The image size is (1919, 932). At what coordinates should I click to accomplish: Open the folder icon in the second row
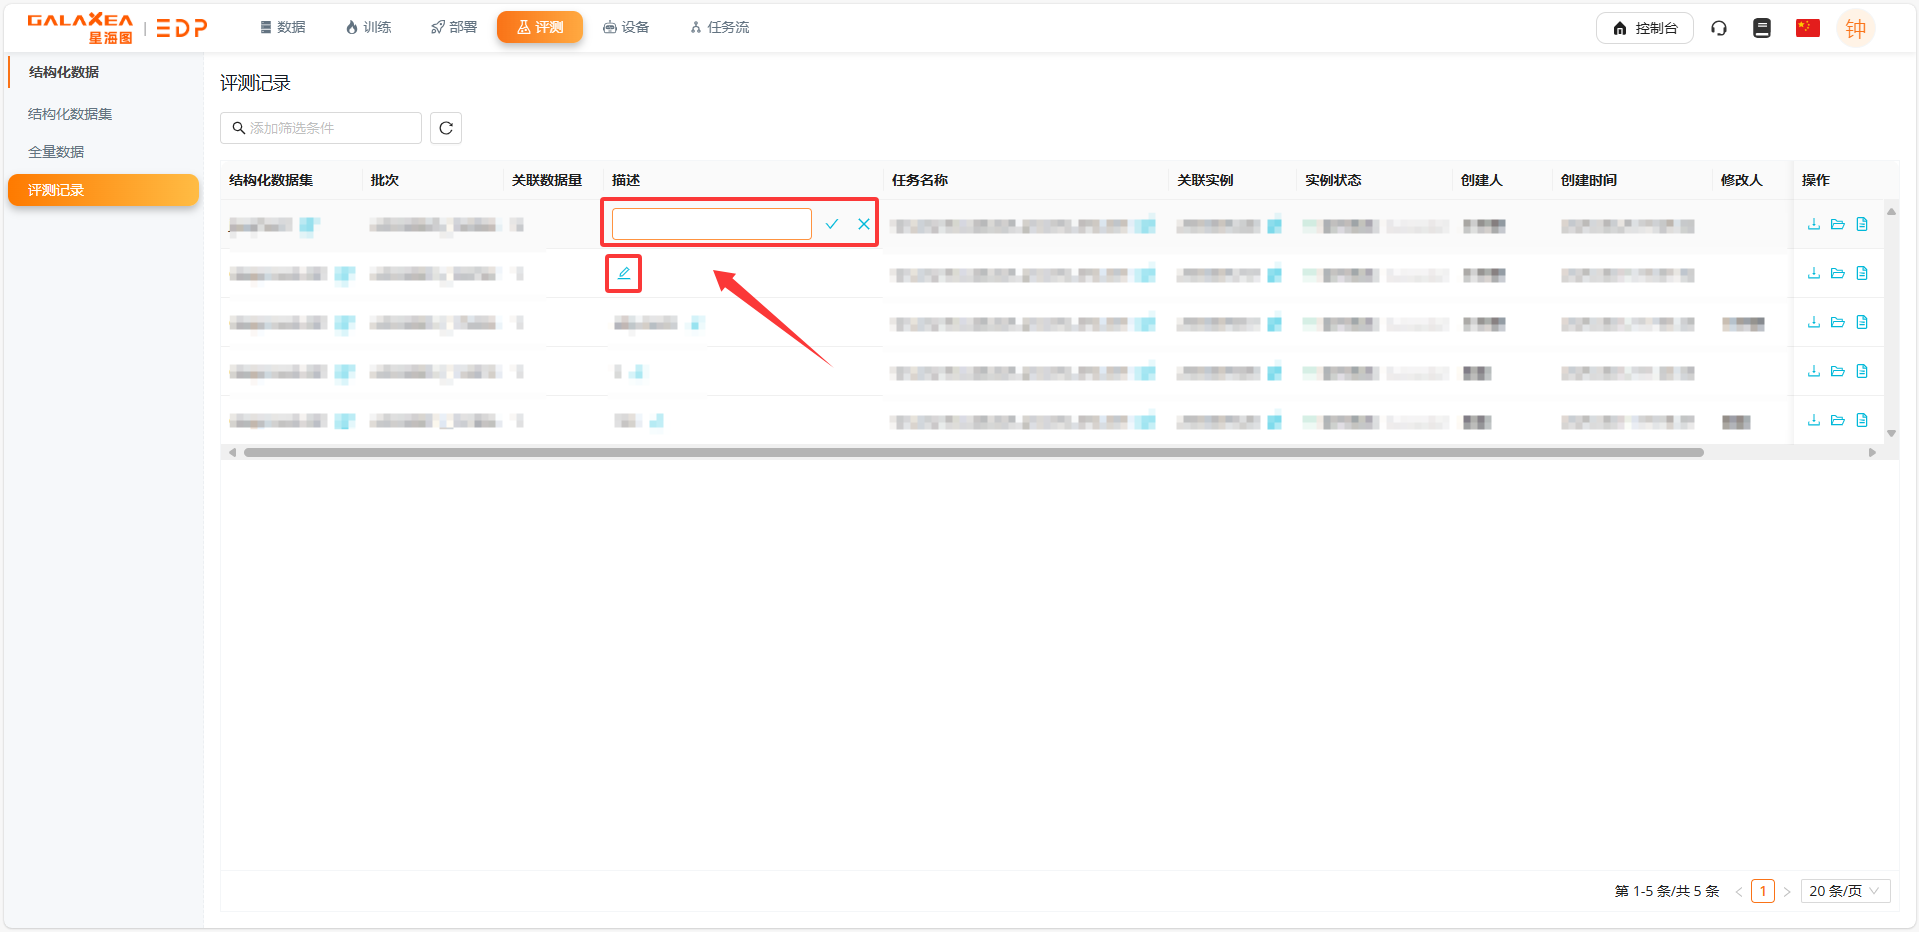pyautogui.click(x=1837, y=273)
